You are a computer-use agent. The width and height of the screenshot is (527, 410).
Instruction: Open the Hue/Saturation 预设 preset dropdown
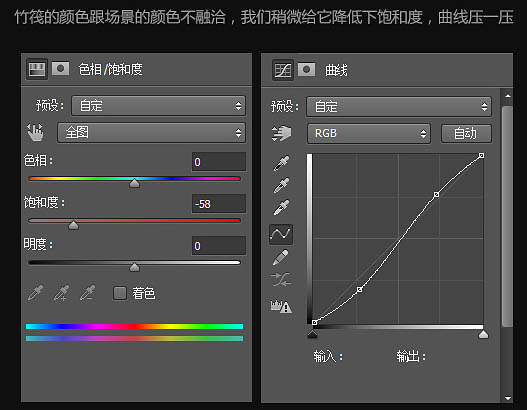tap(158, 106)
